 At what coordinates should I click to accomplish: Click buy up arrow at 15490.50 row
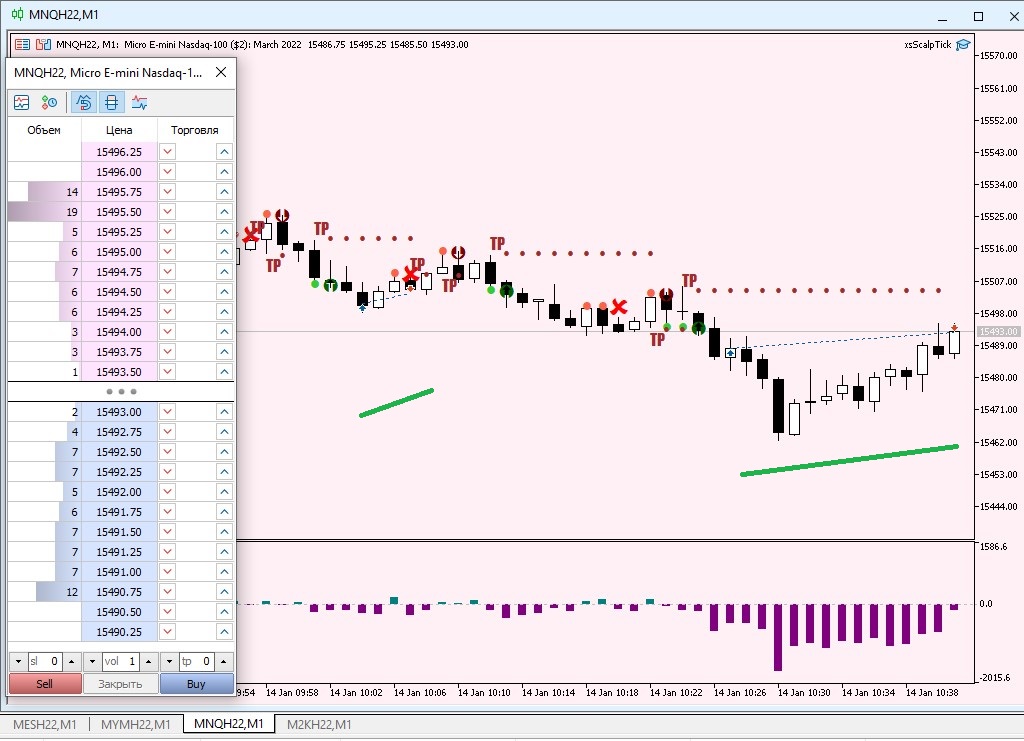224,612
